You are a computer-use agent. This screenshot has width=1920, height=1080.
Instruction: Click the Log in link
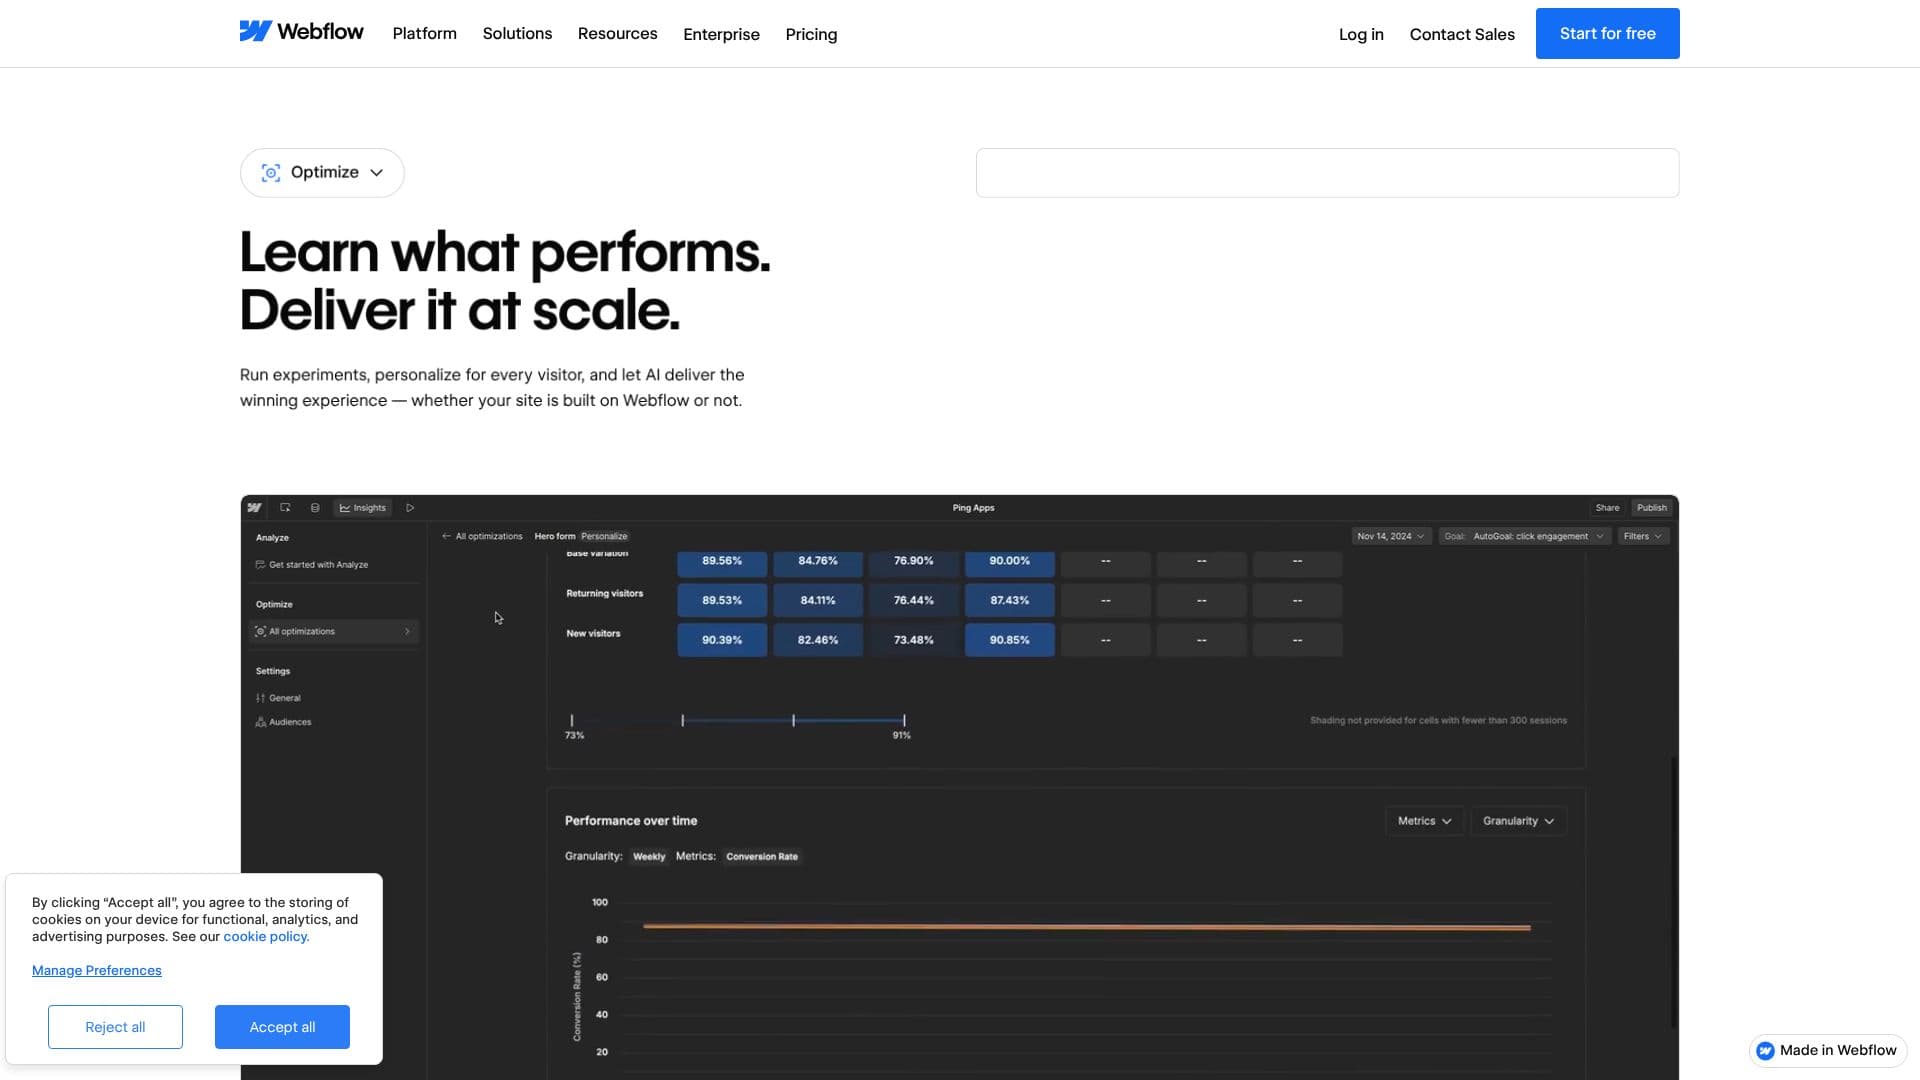tap(1361, 34)
